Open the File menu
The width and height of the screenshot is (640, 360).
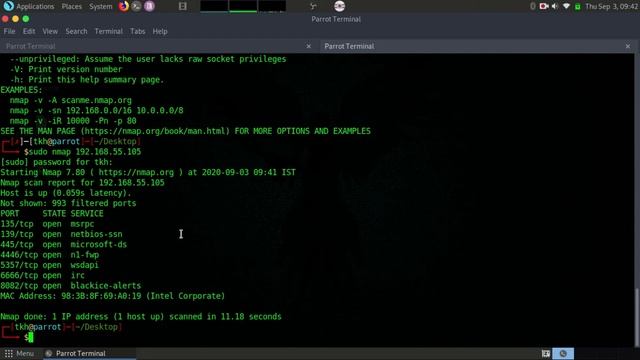click(9, 31)
